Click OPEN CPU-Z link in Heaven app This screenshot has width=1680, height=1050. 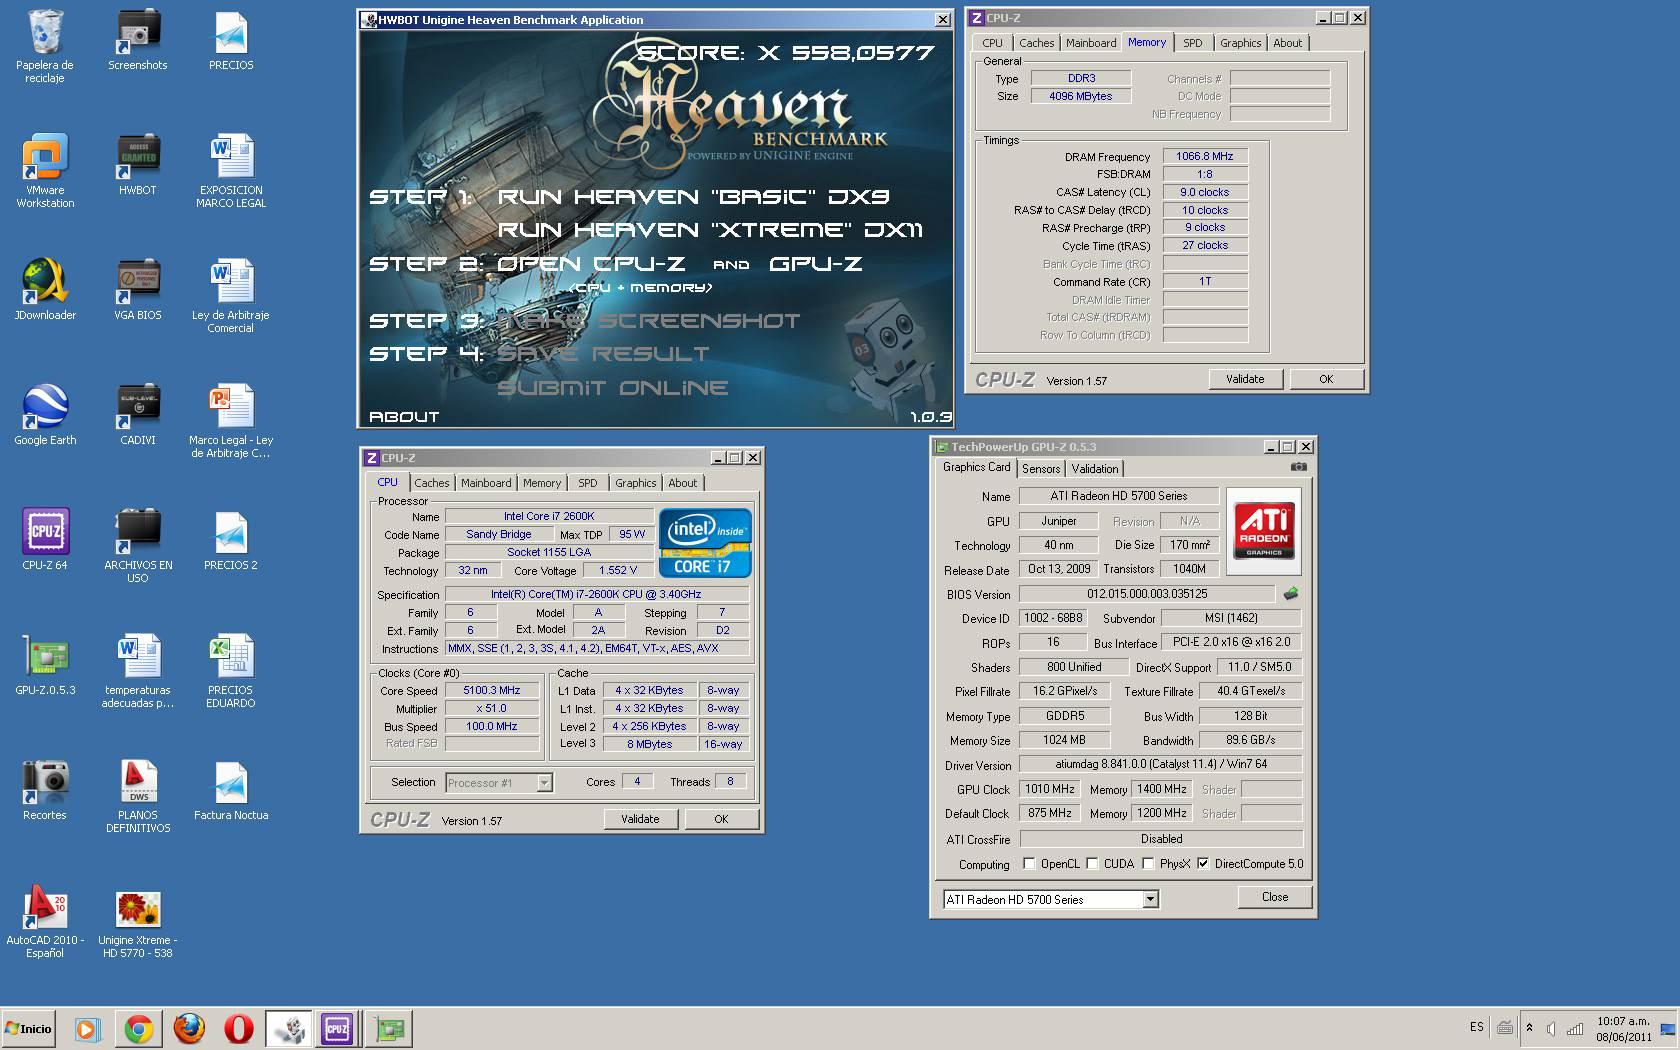[x=591, y=264]
